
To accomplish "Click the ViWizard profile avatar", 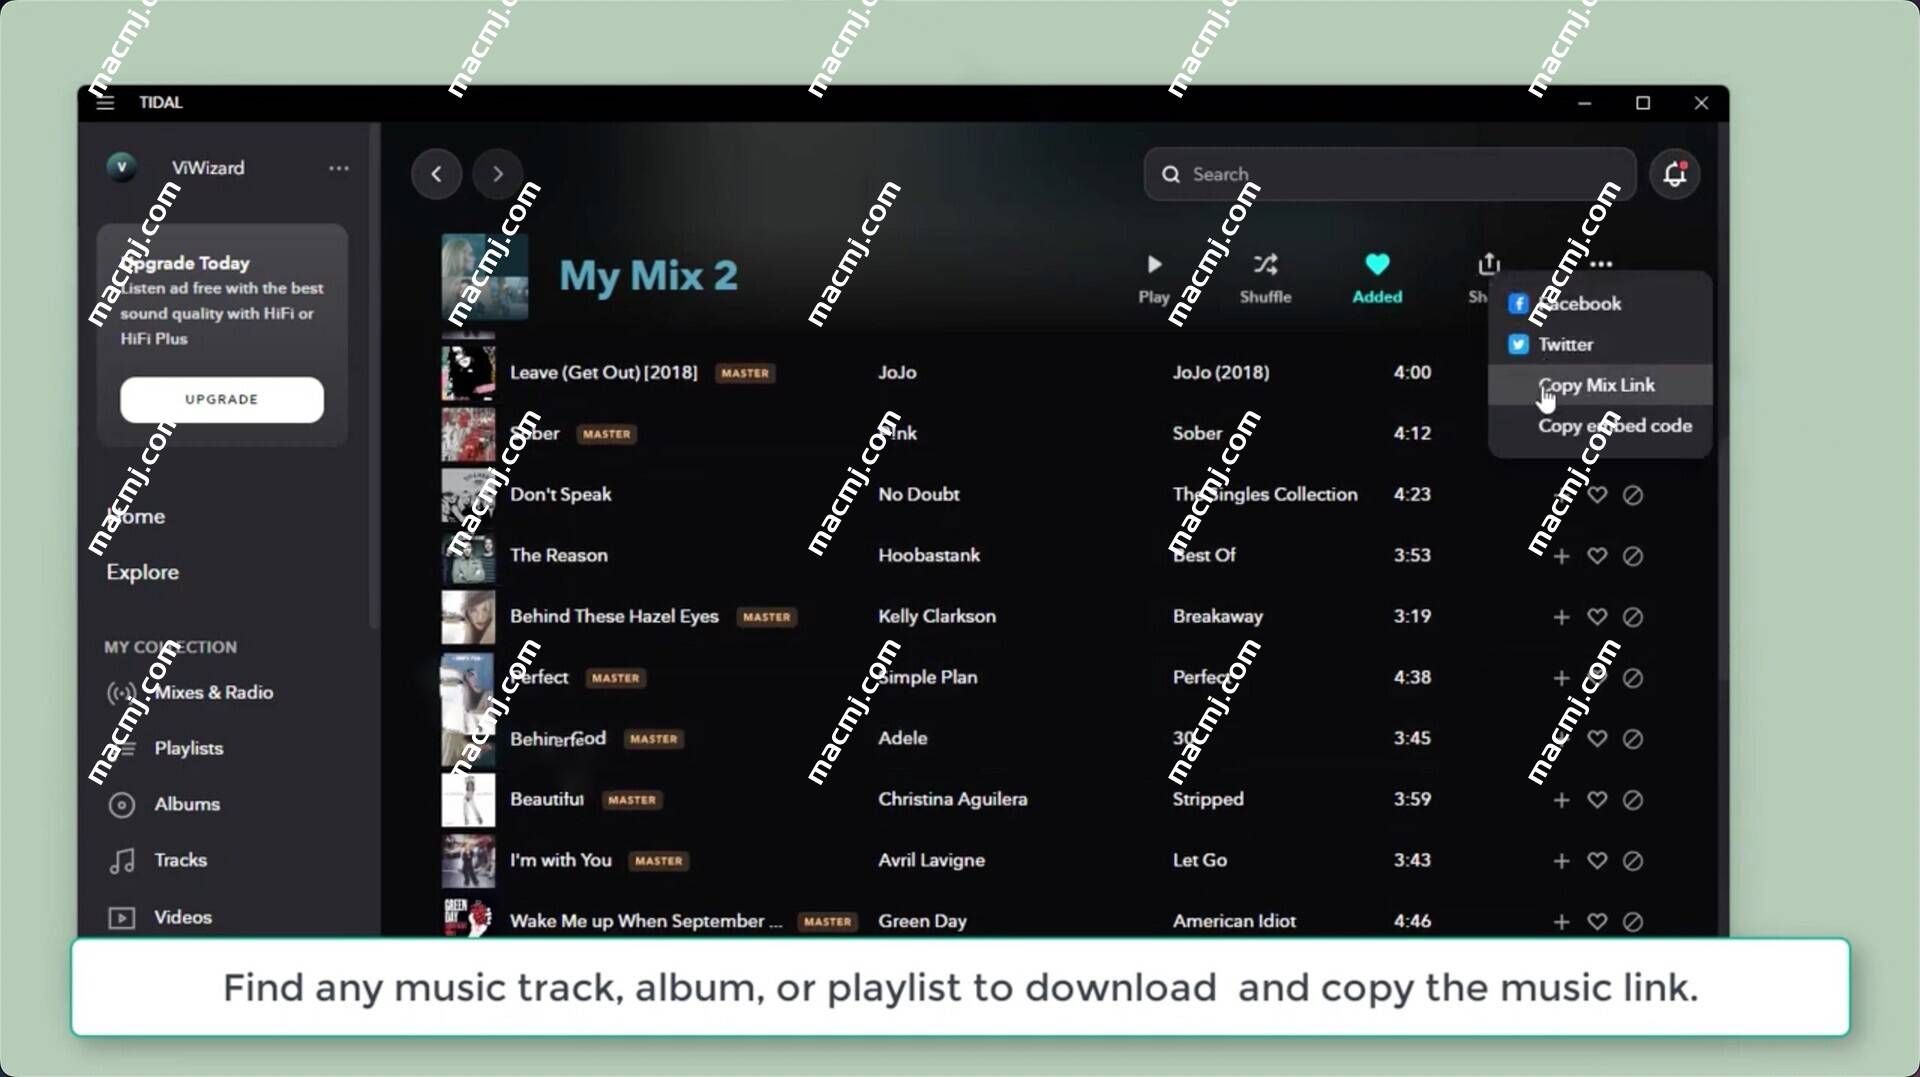I will tap(122, 167).
